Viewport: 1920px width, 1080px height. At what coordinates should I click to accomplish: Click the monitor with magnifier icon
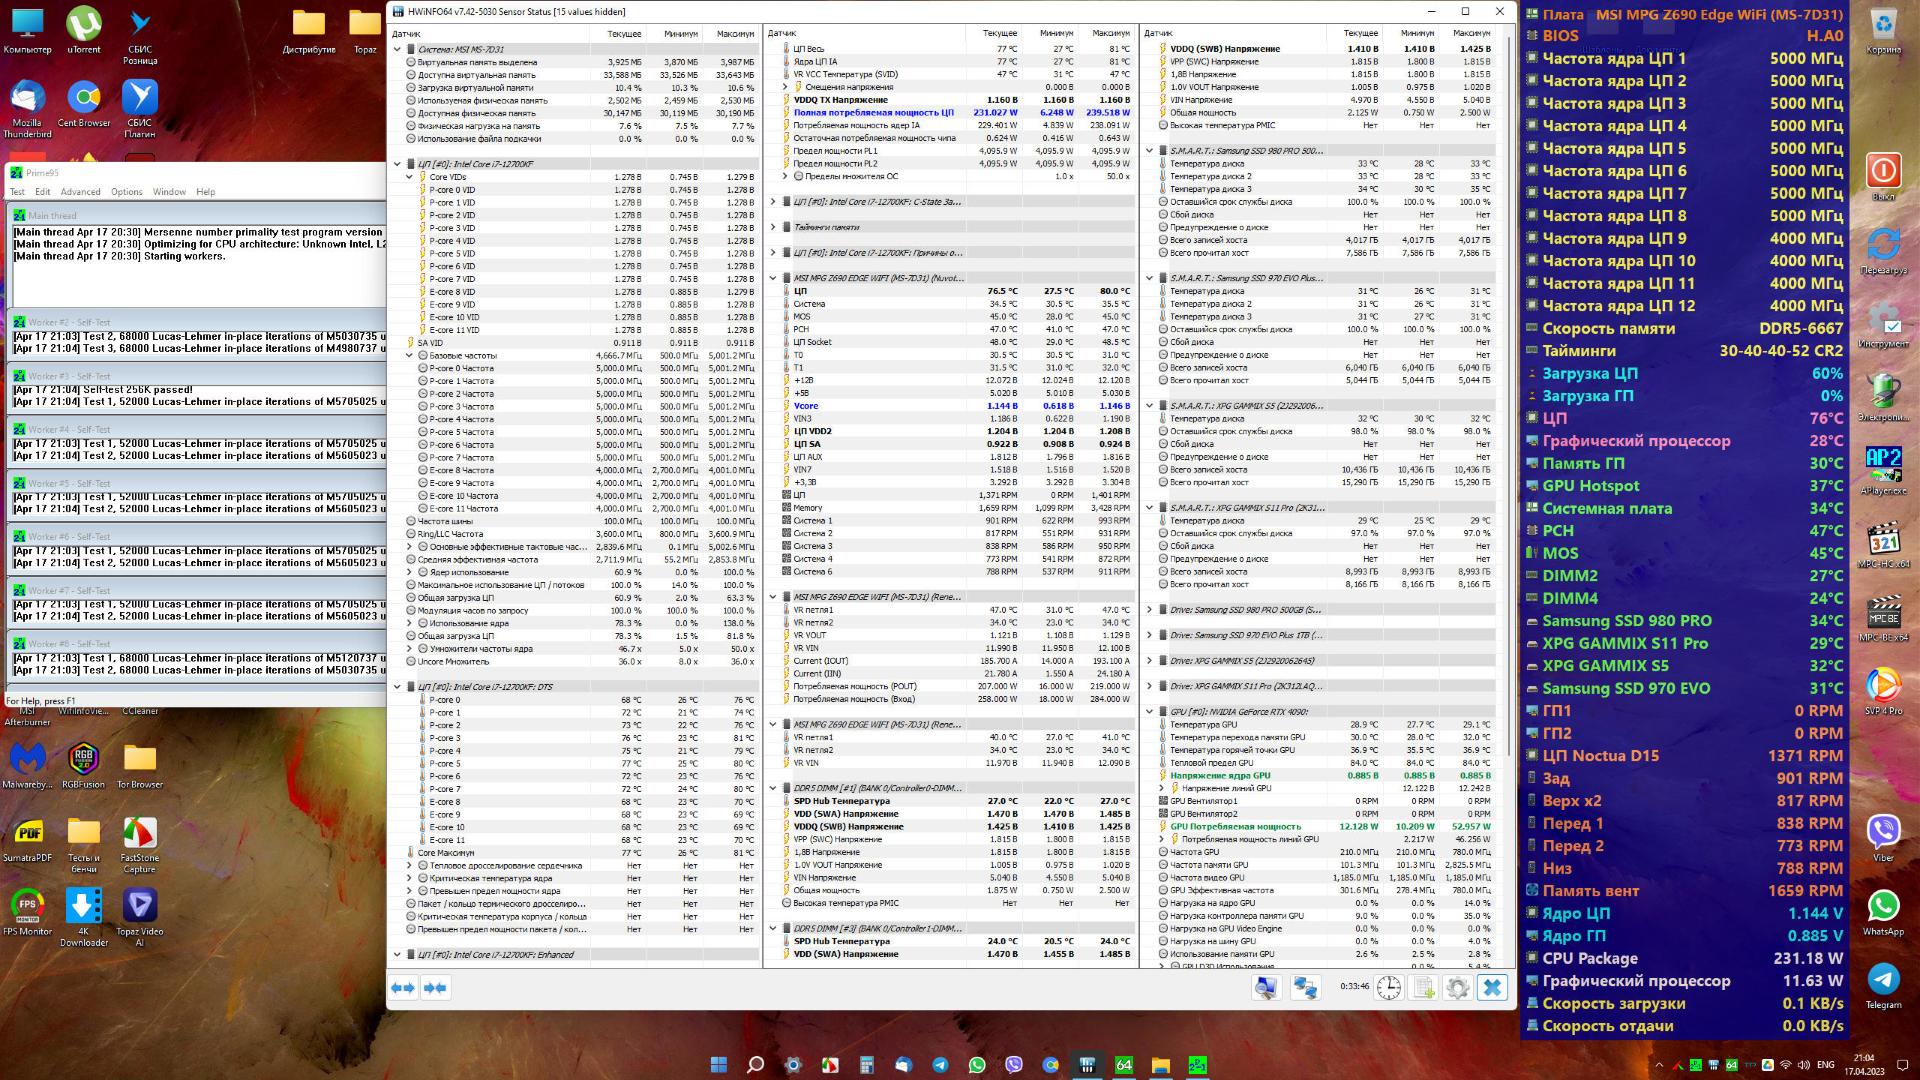coord(1266,988)
